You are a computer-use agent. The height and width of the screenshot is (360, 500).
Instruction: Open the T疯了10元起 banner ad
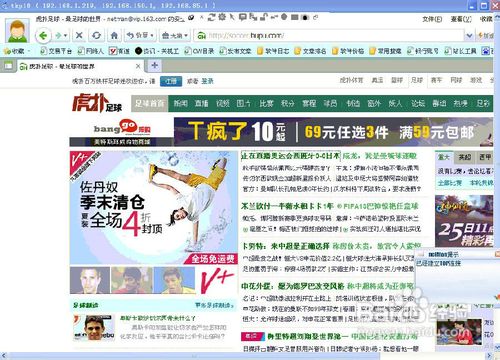(x=333, y=132)
